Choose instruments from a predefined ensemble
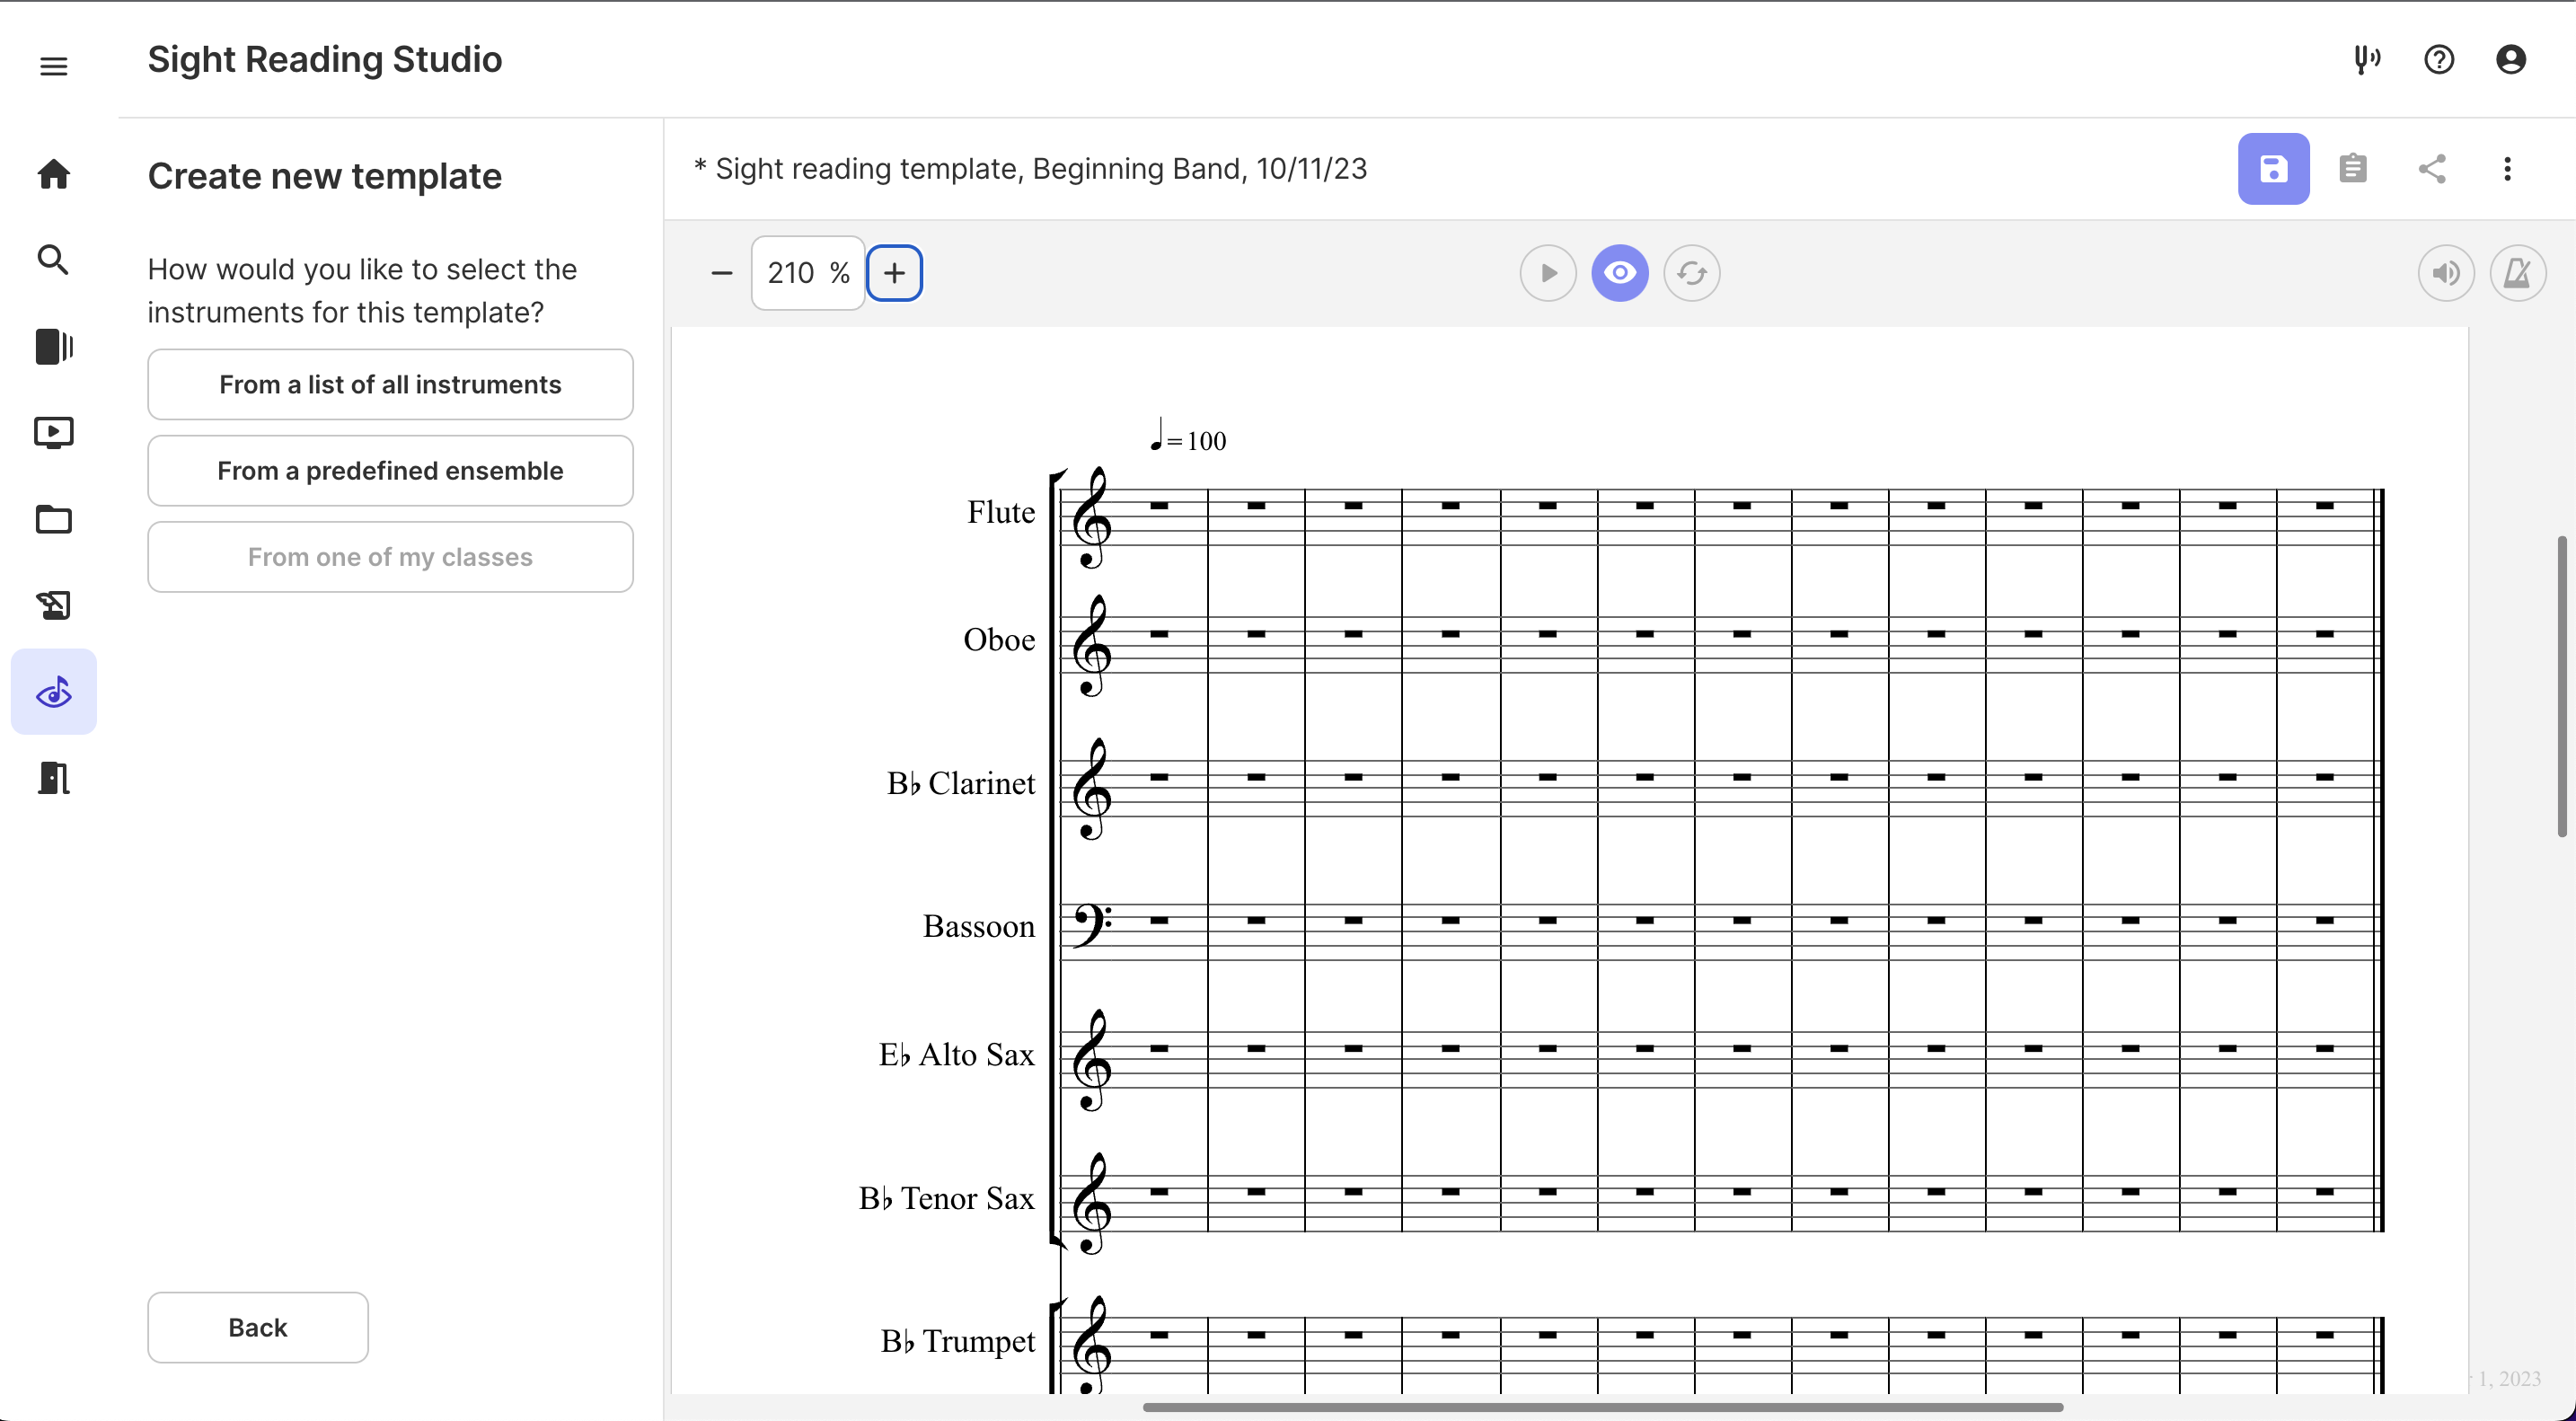The height and width of the screenshot is (1421, 2576). point(390,470)
